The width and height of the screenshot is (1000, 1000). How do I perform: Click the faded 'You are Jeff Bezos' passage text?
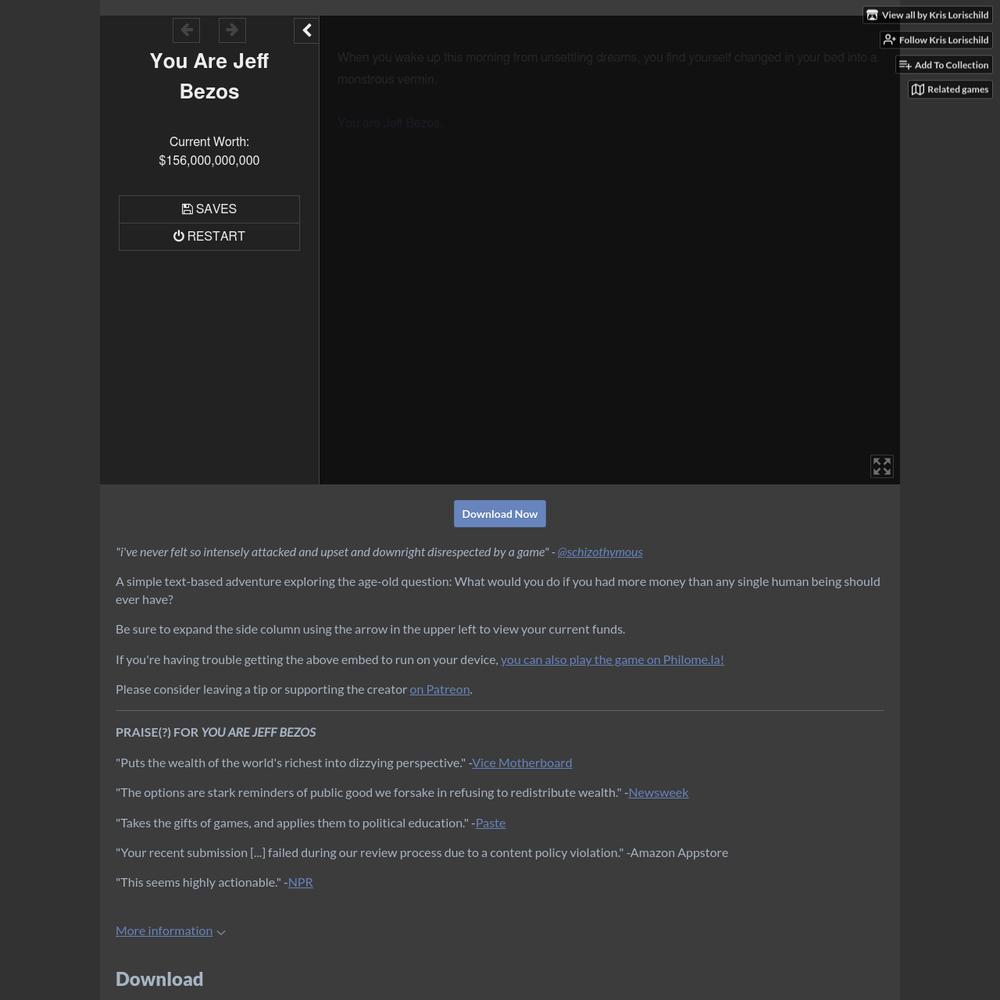pos(388,122)
